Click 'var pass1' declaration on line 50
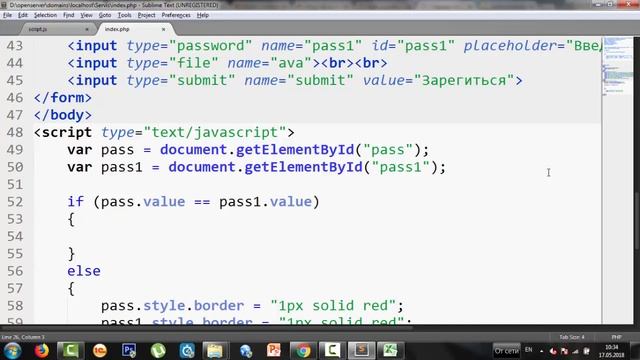The width and height of the screenshot is (640, 360). (105, 167)
